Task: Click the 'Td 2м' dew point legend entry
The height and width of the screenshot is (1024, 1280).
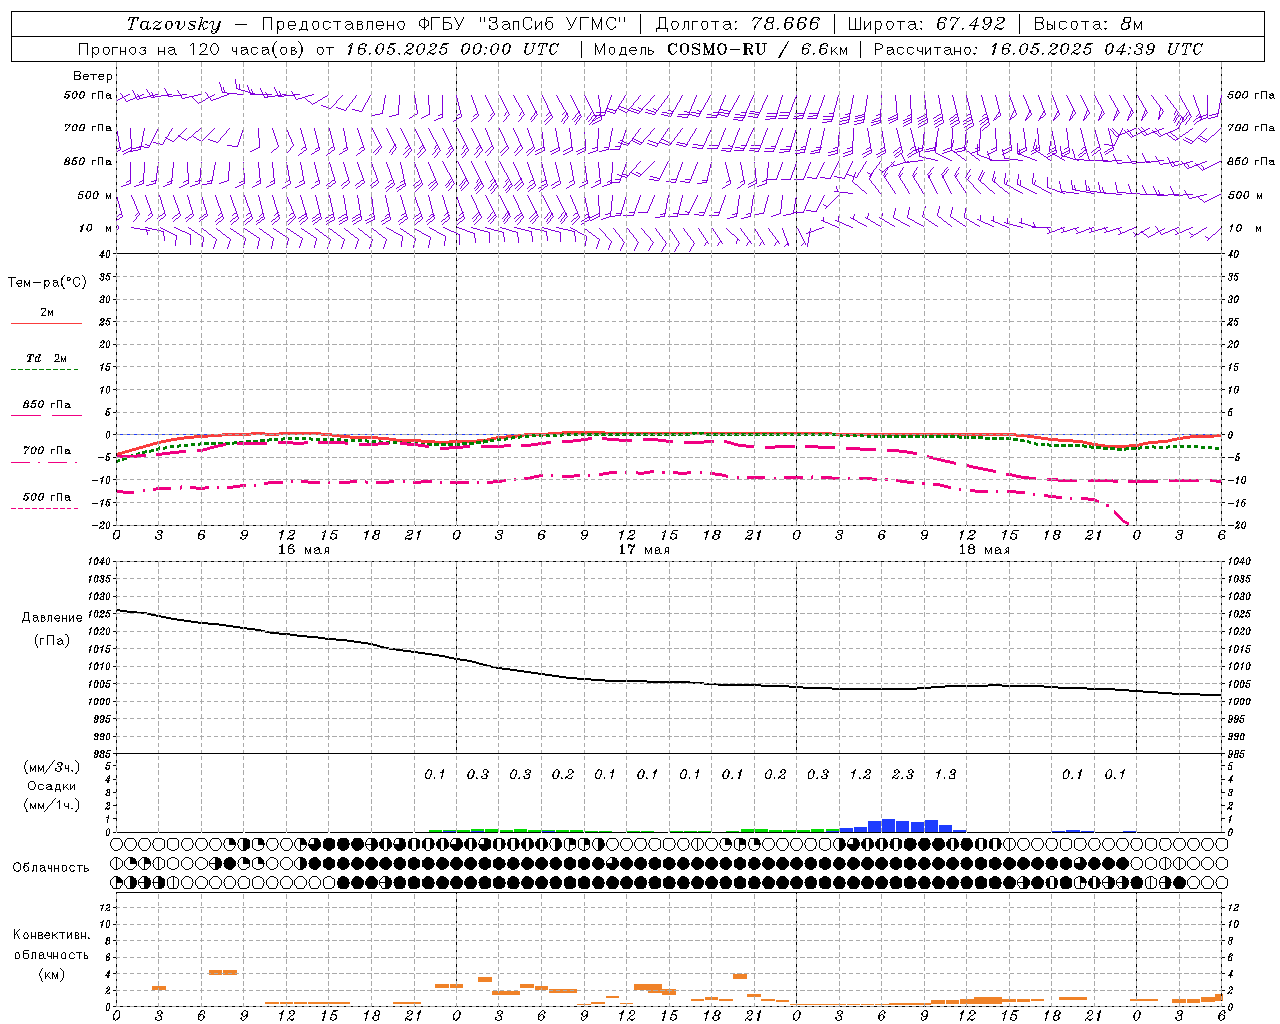Action: [46, 358]
